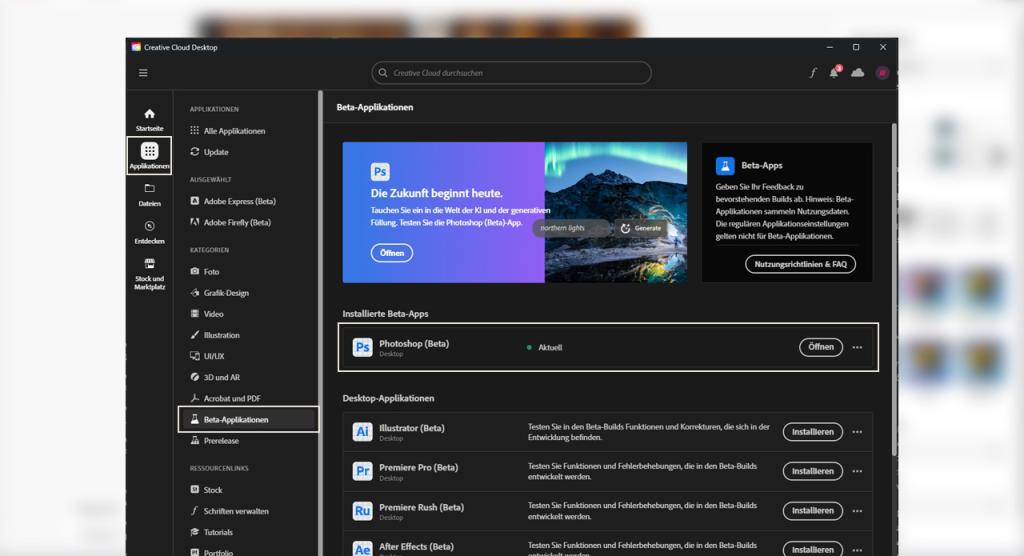The height and width of the screenshot is (556, 1024).
Task: Open more options for Illustrator (Beta)
Action: click(857, 432)
